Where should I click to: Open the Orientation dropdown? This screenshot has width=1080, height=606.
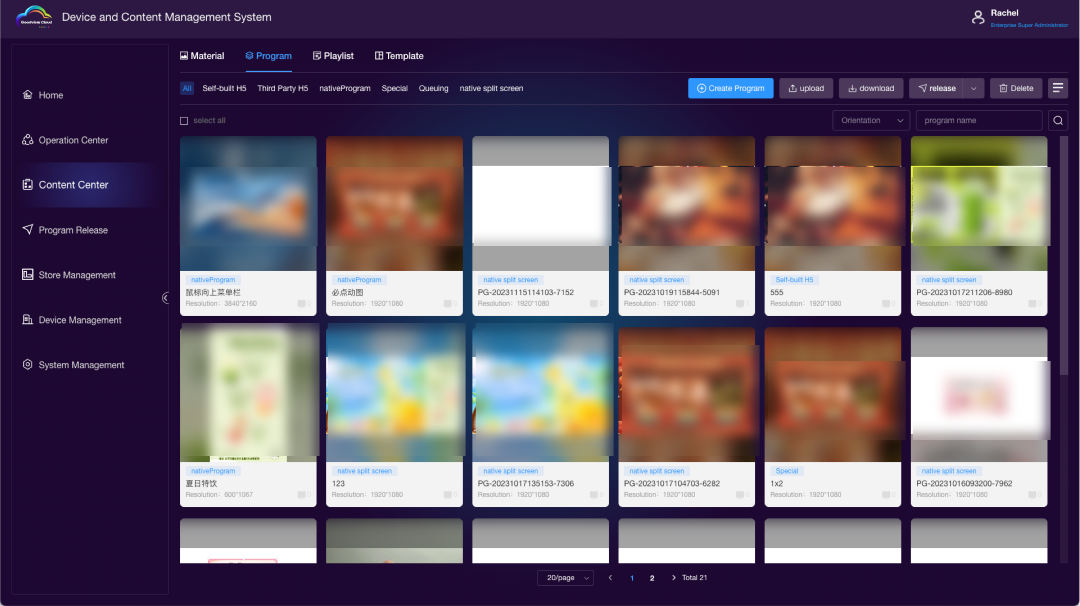pos(871,121)
